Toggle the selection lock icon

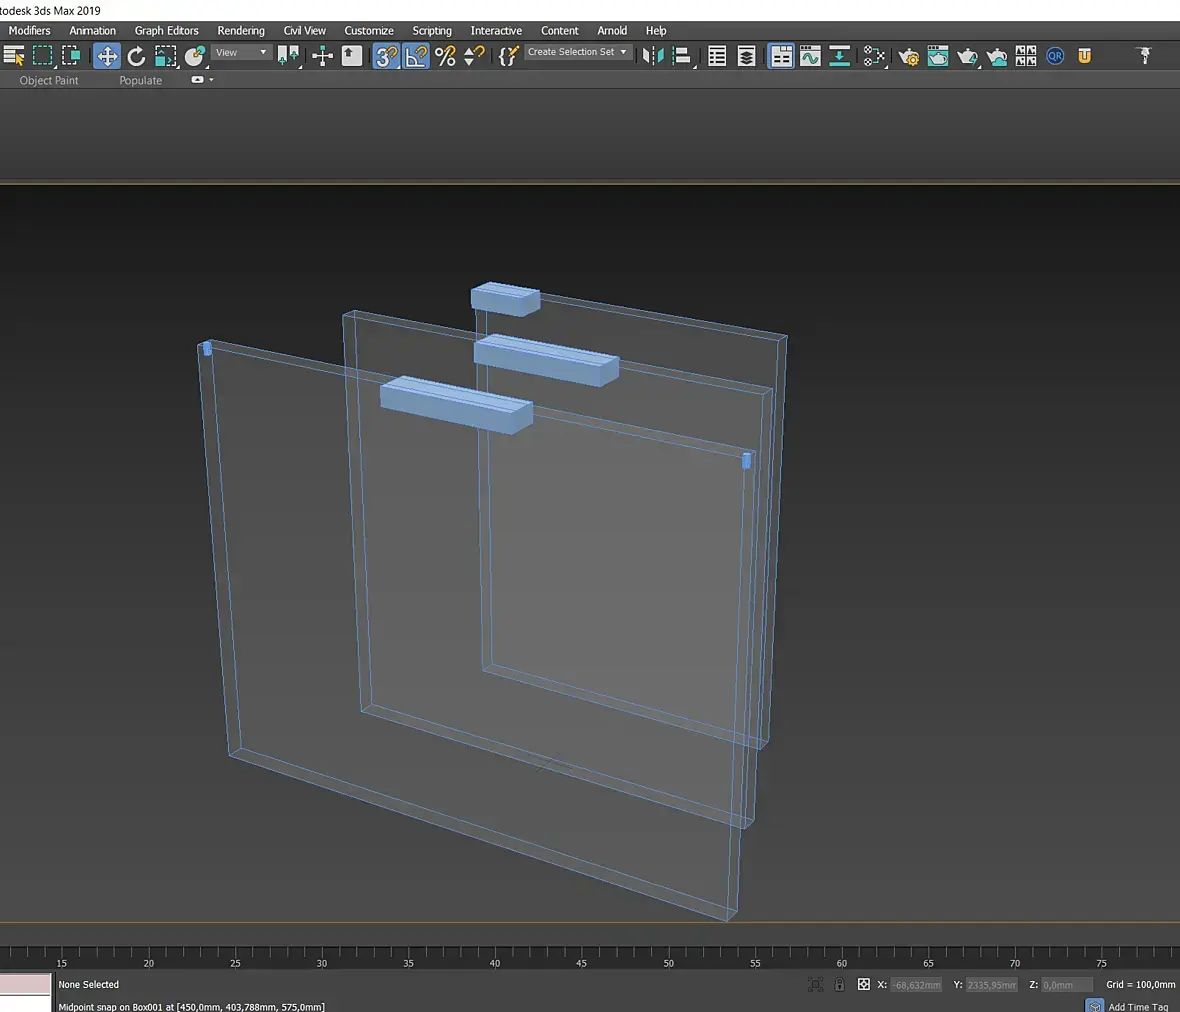839,985
